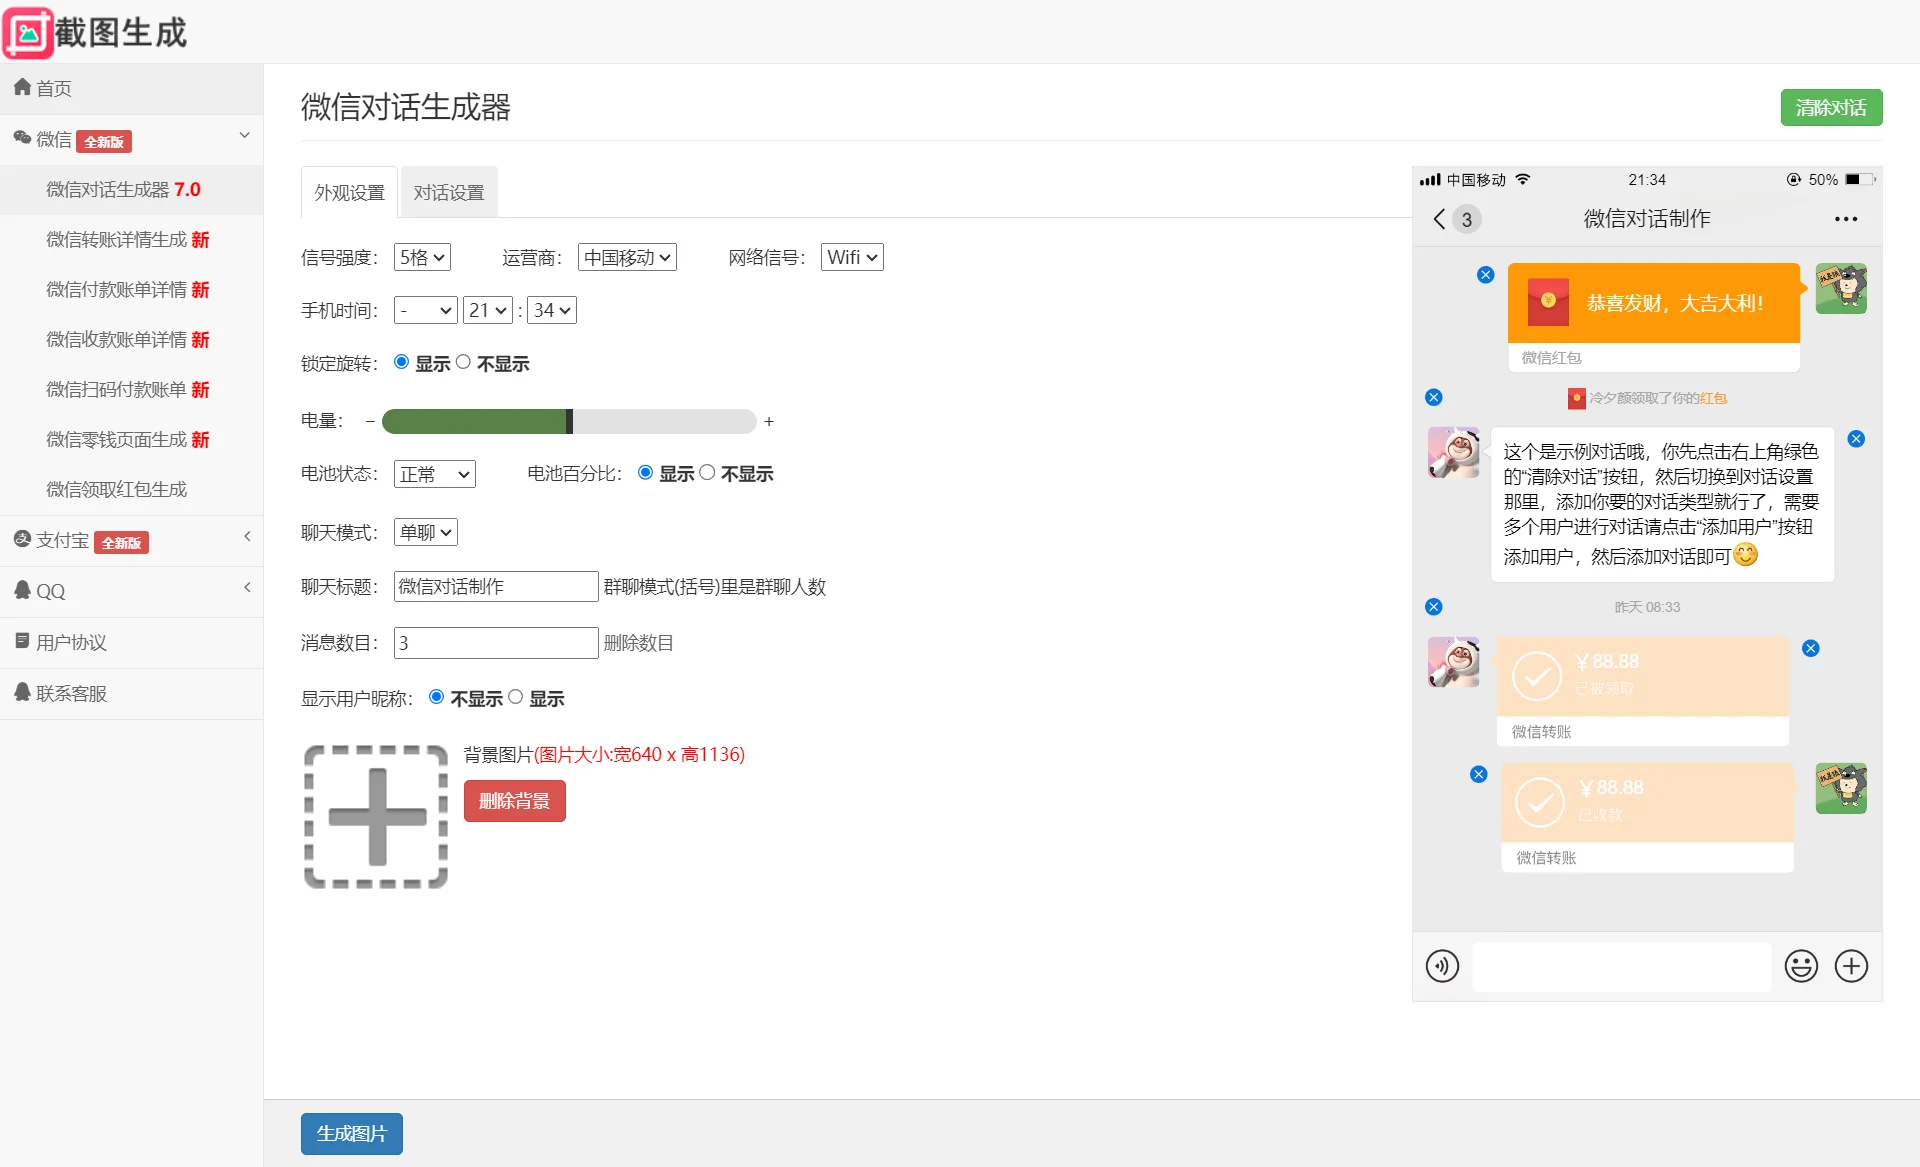Viewport: 1920px width, 1167px height.
Task: Open the 运营商 中国移动 dropdown
Action: point(627,257)
